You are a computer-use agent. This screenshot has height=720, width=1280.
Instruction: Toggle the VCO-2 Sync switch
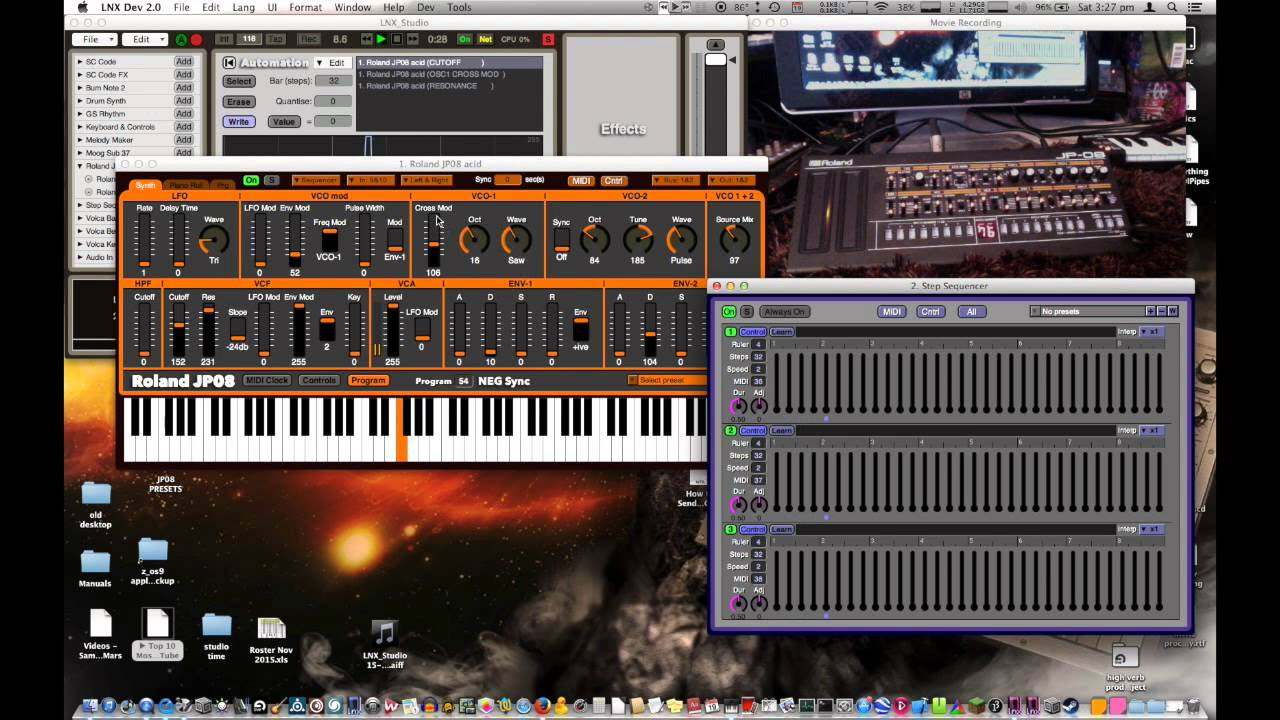coord(561,240)
